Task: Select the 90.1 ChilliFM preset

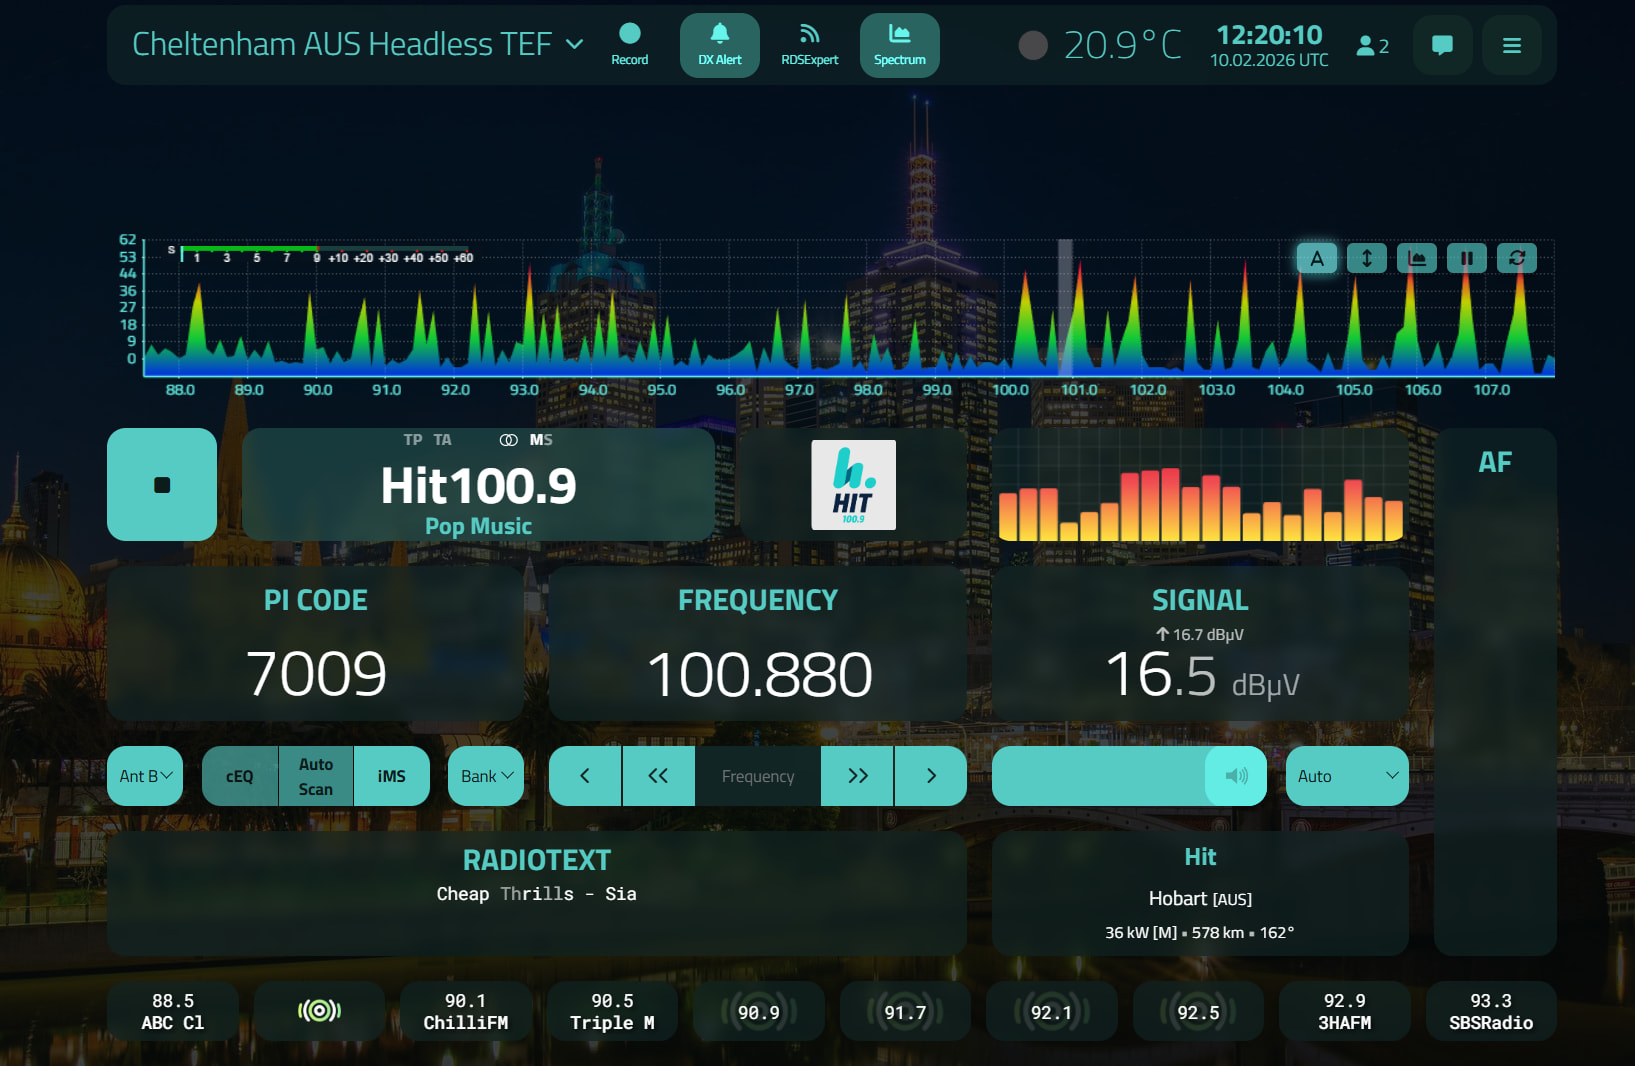Action: (x=465, y=1011)
